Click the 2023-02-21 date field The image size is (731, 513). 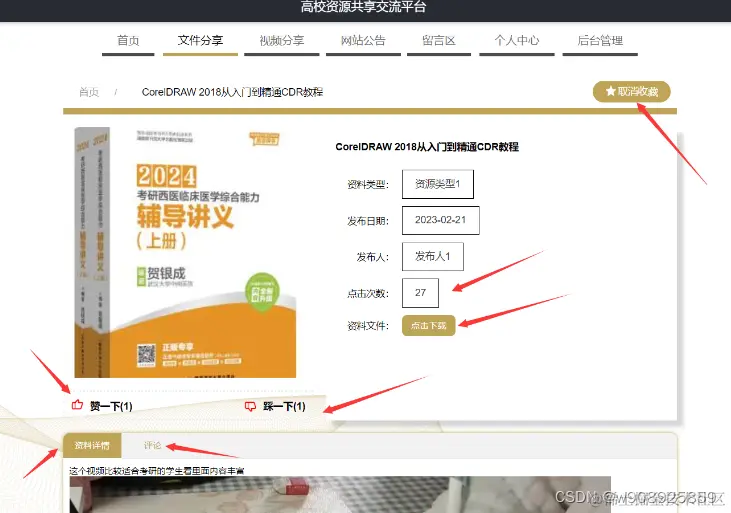coord(441,220)
